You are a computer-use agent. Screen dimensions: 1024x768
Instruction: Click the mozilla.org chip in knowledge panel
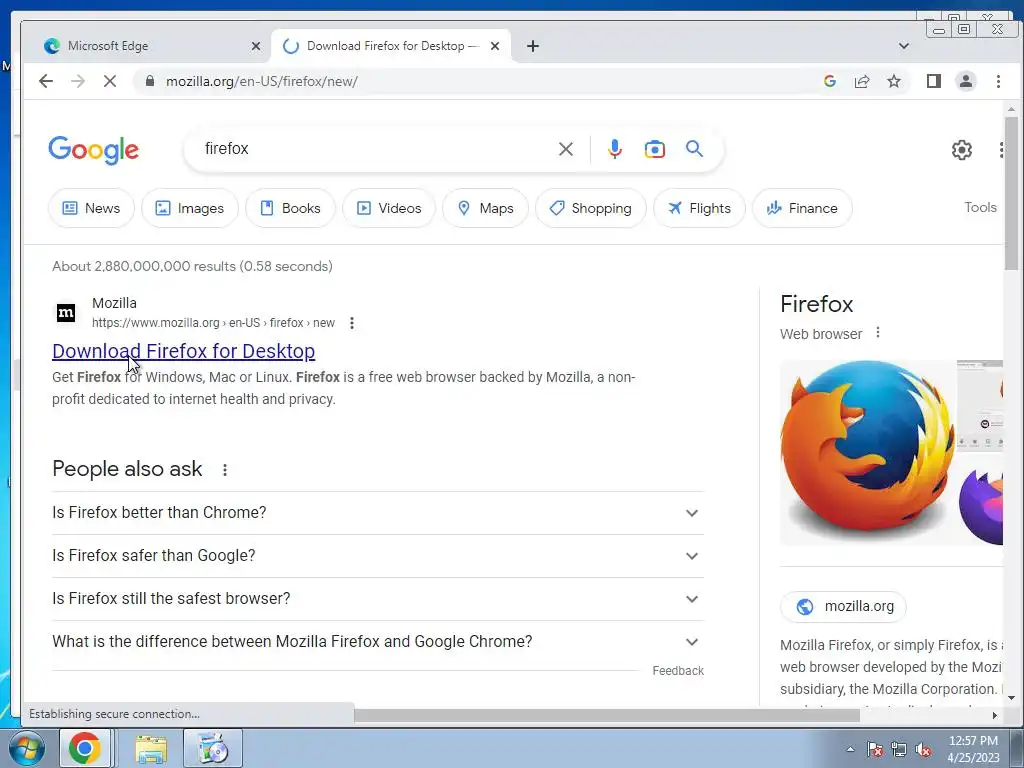843,607
